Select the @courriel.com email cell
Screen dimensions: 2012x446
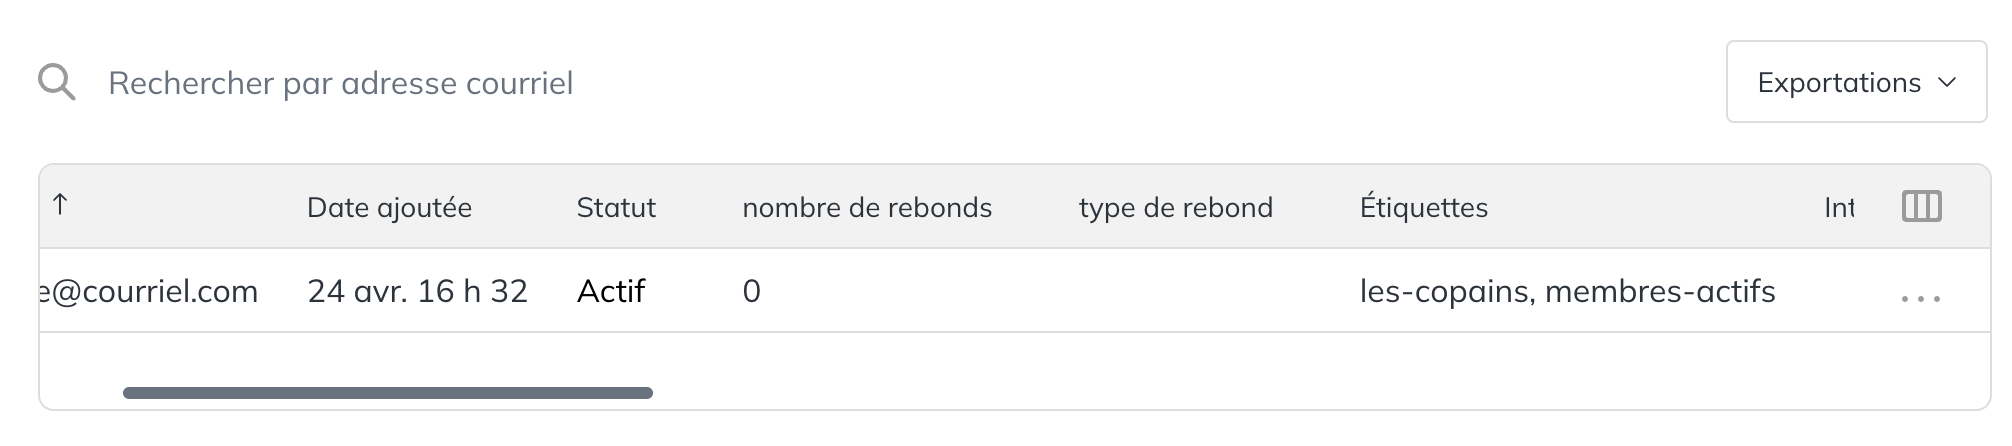pos(148,291)
